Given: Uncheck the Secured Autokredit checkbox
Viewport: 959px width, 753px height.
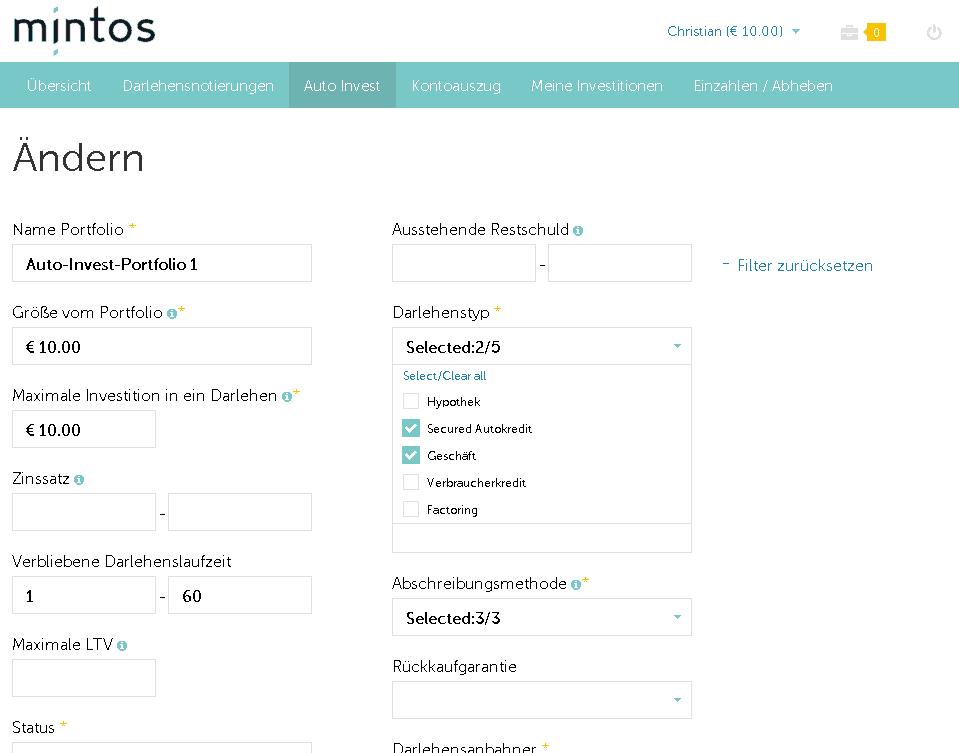Looking at the screenshot, I should pos(411,428).
